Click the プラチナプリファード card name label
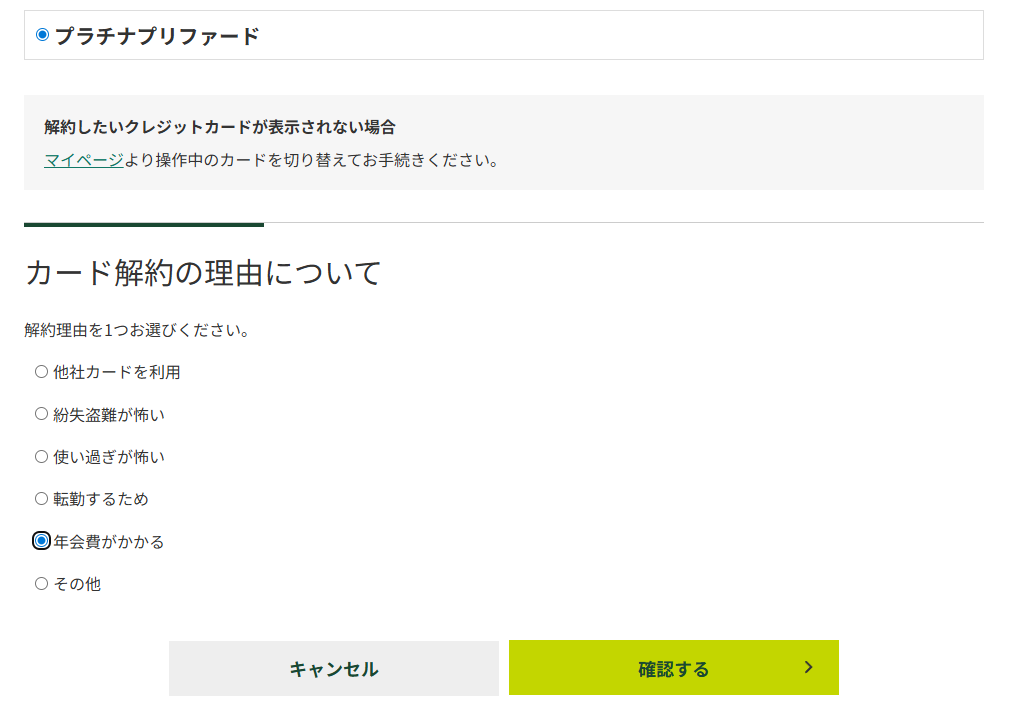This screenshot has height=715, width=1019. 157,36
